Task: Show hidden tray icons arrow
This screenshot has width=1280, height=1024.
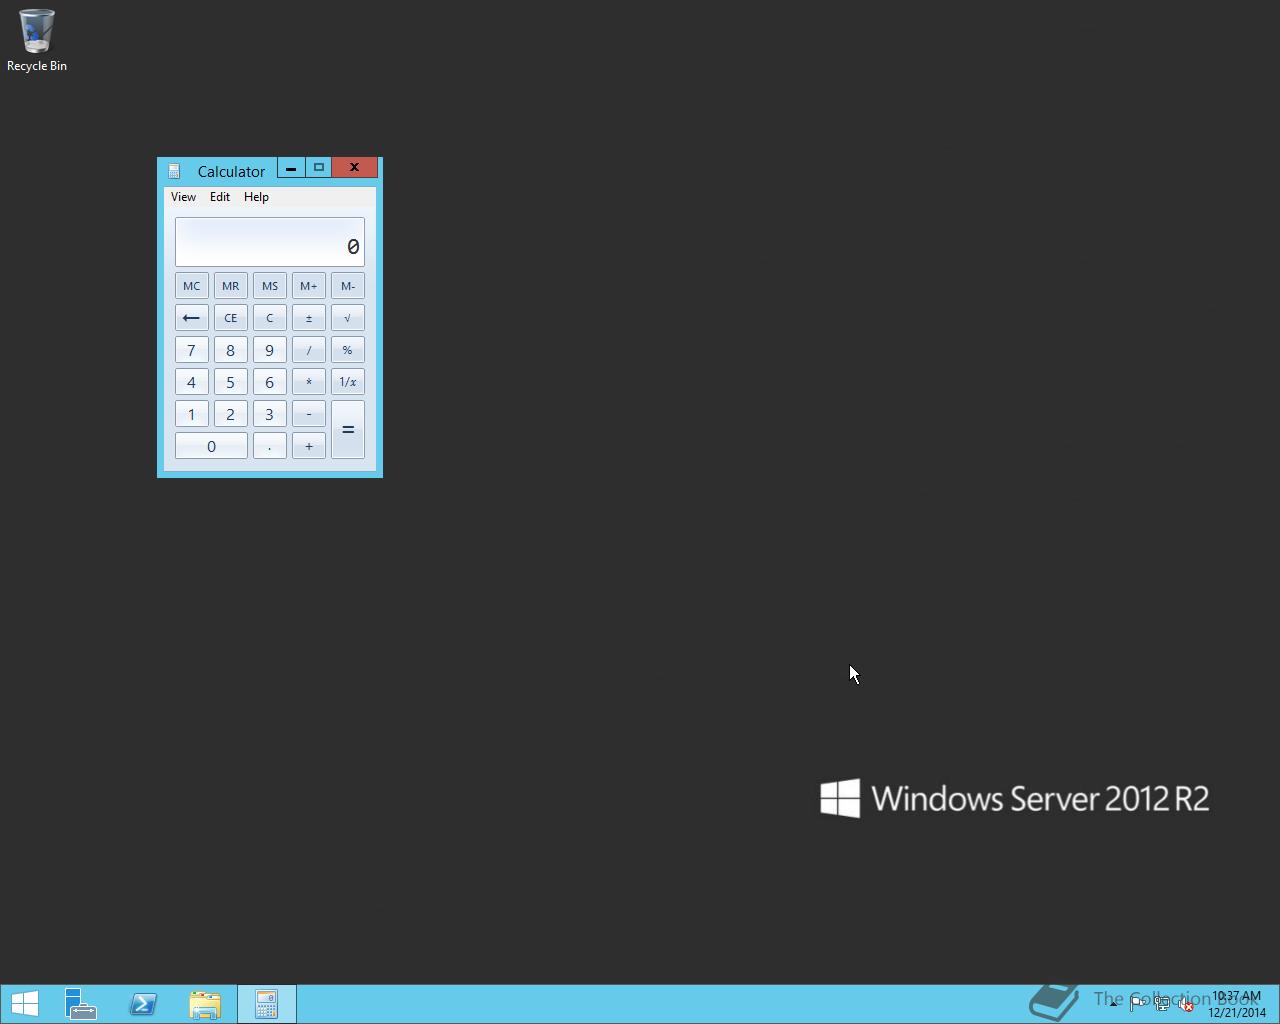Action: (x=1113, y=1004)
